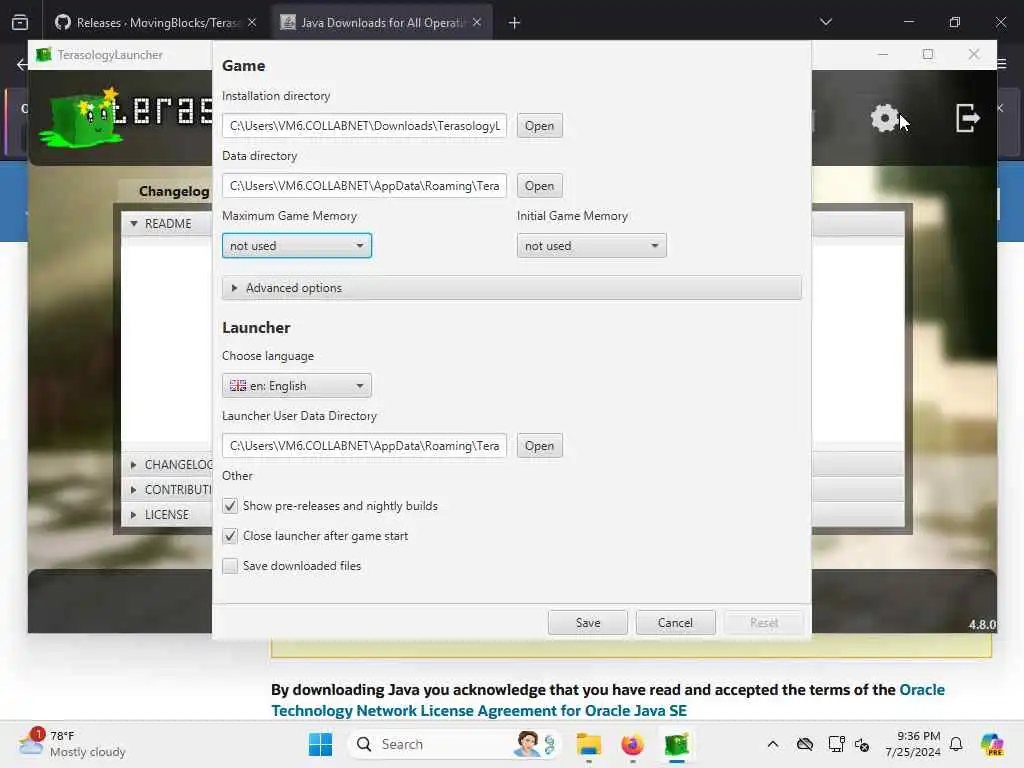1024x768 pixels.
Task: Open Data directory folder
Action: point(539,186)
